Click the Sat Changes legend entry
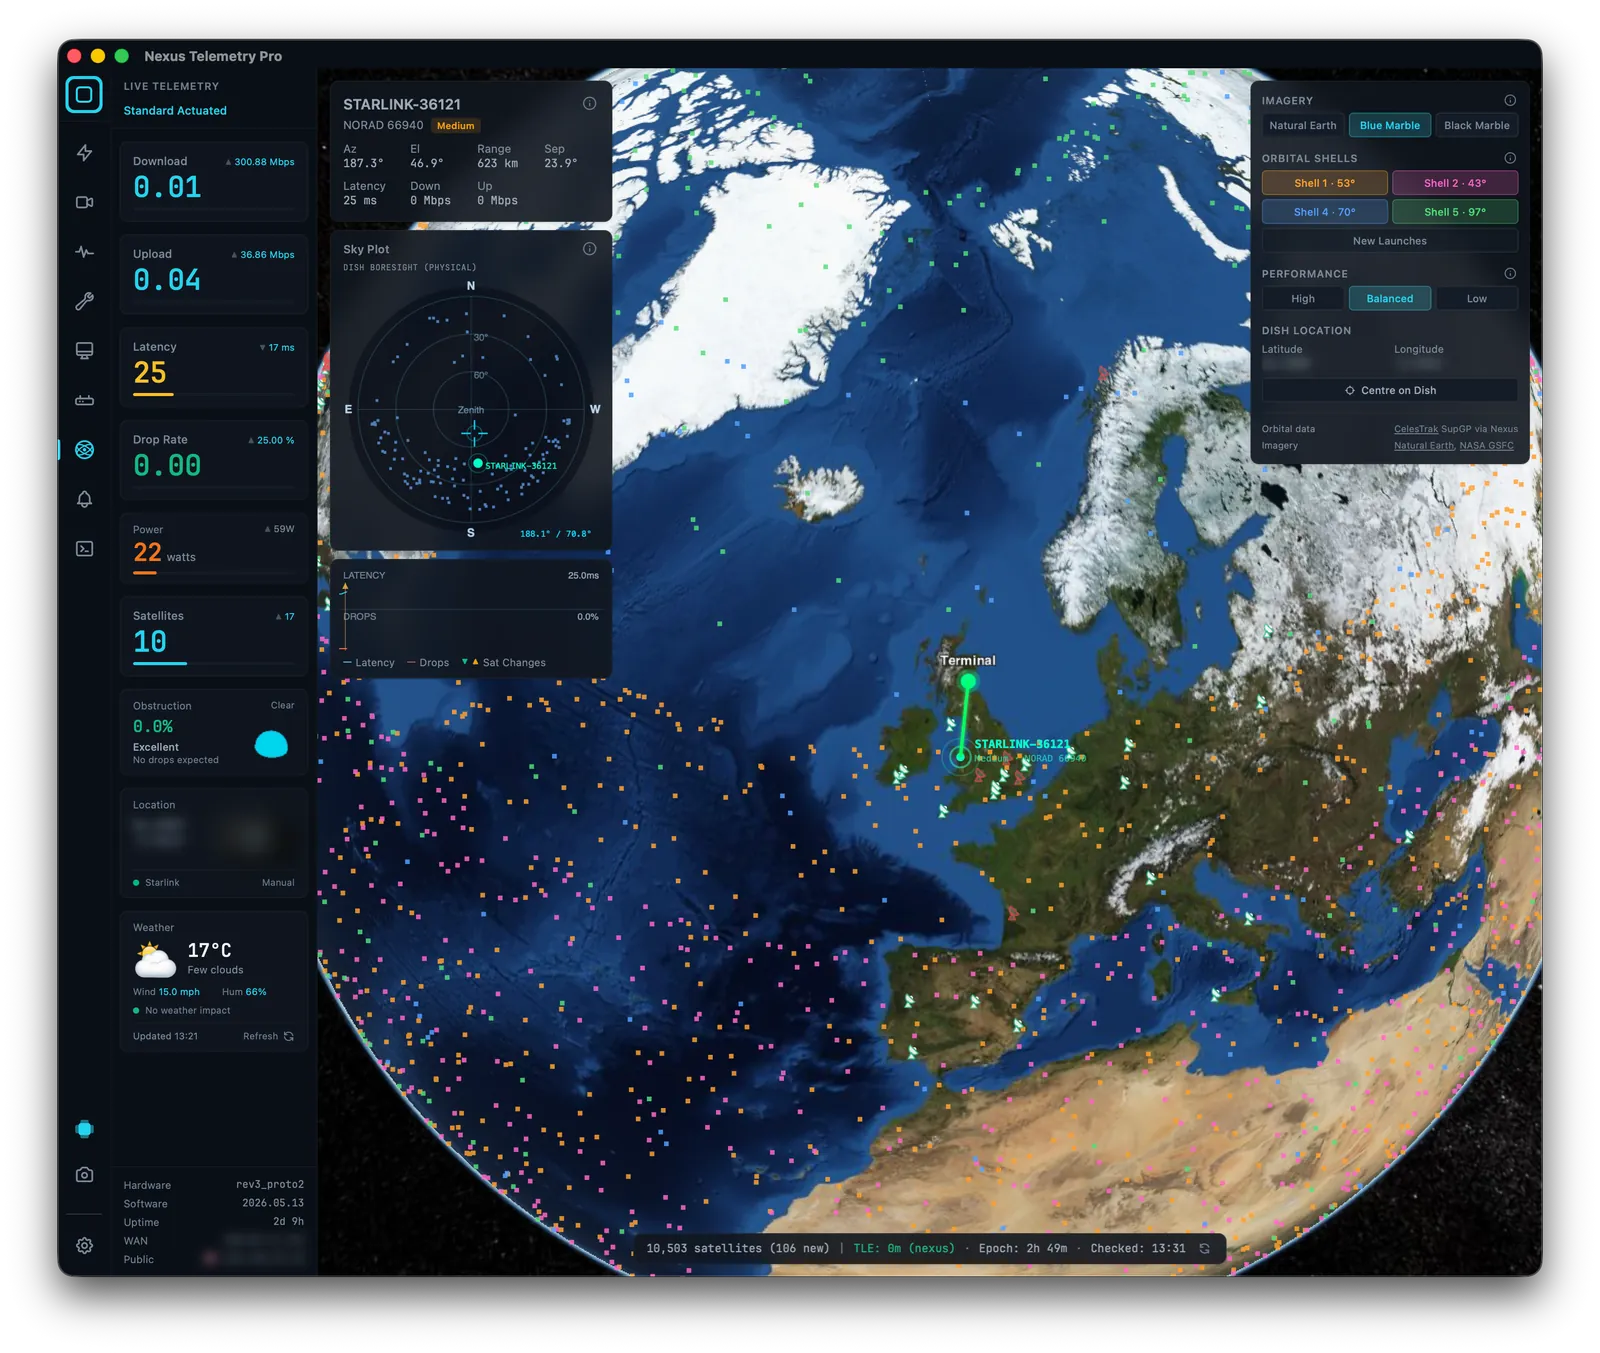The width and height of the screenshot is (1600, 1353). point(504,663)
